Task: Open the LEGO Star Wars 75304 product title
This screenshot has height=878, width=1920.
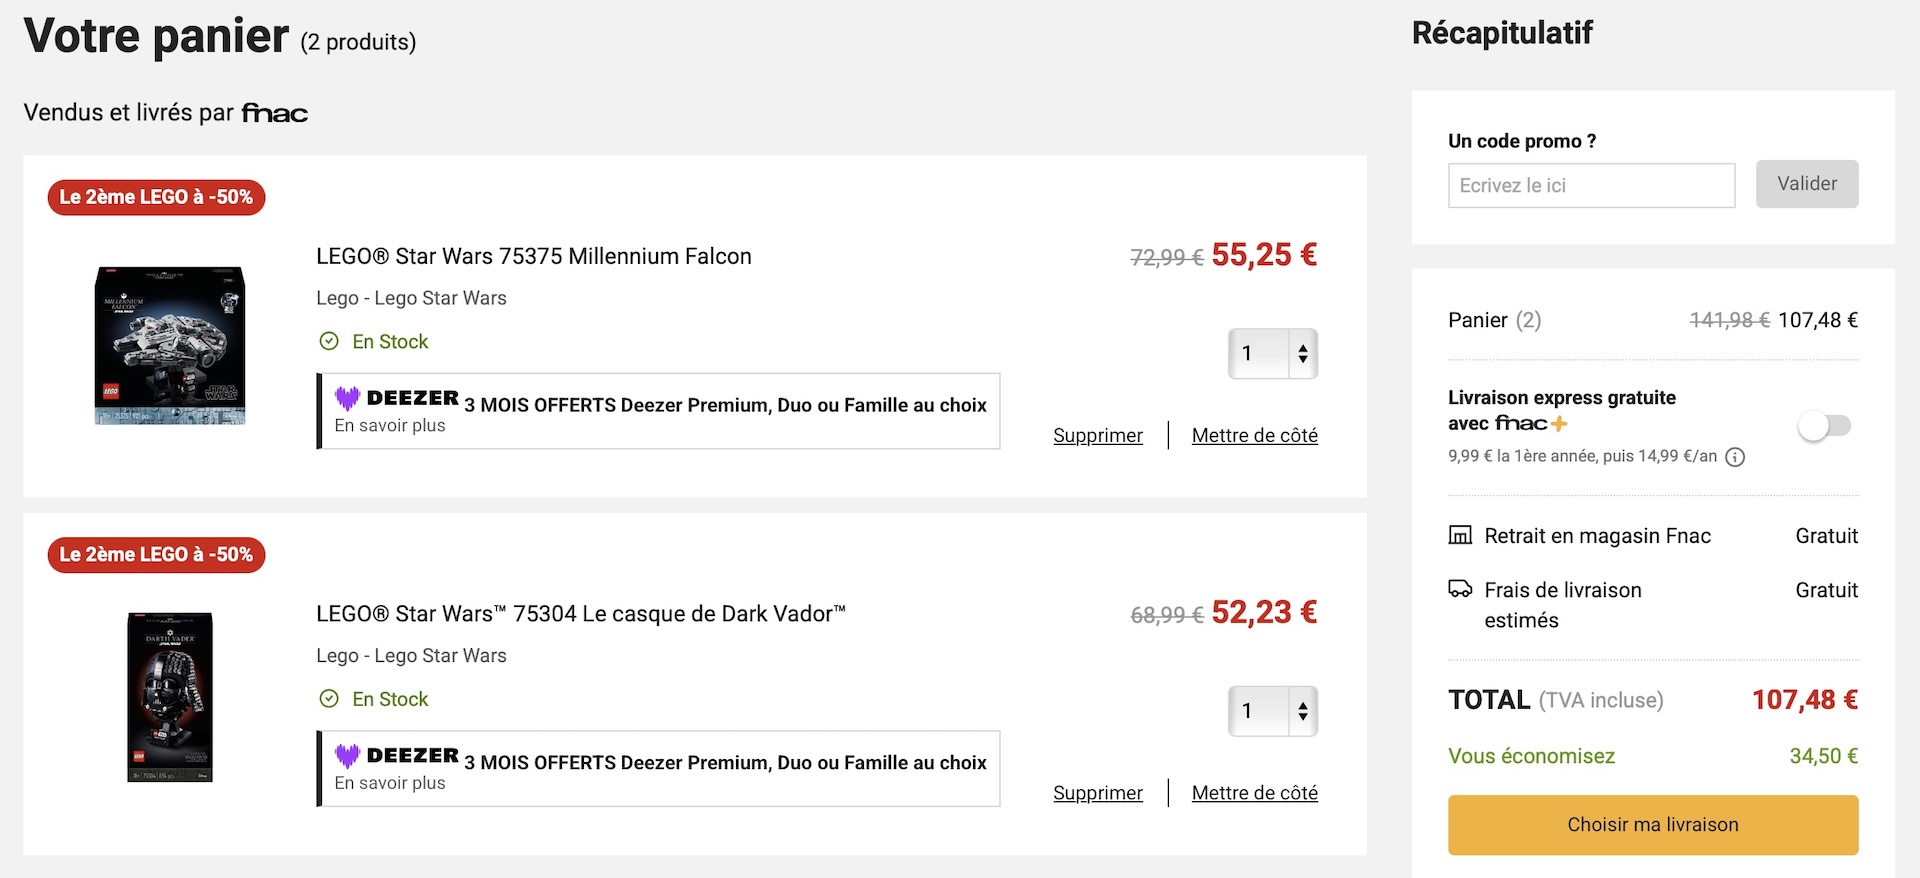Action: pyautogui.click(x=581, y=614)
